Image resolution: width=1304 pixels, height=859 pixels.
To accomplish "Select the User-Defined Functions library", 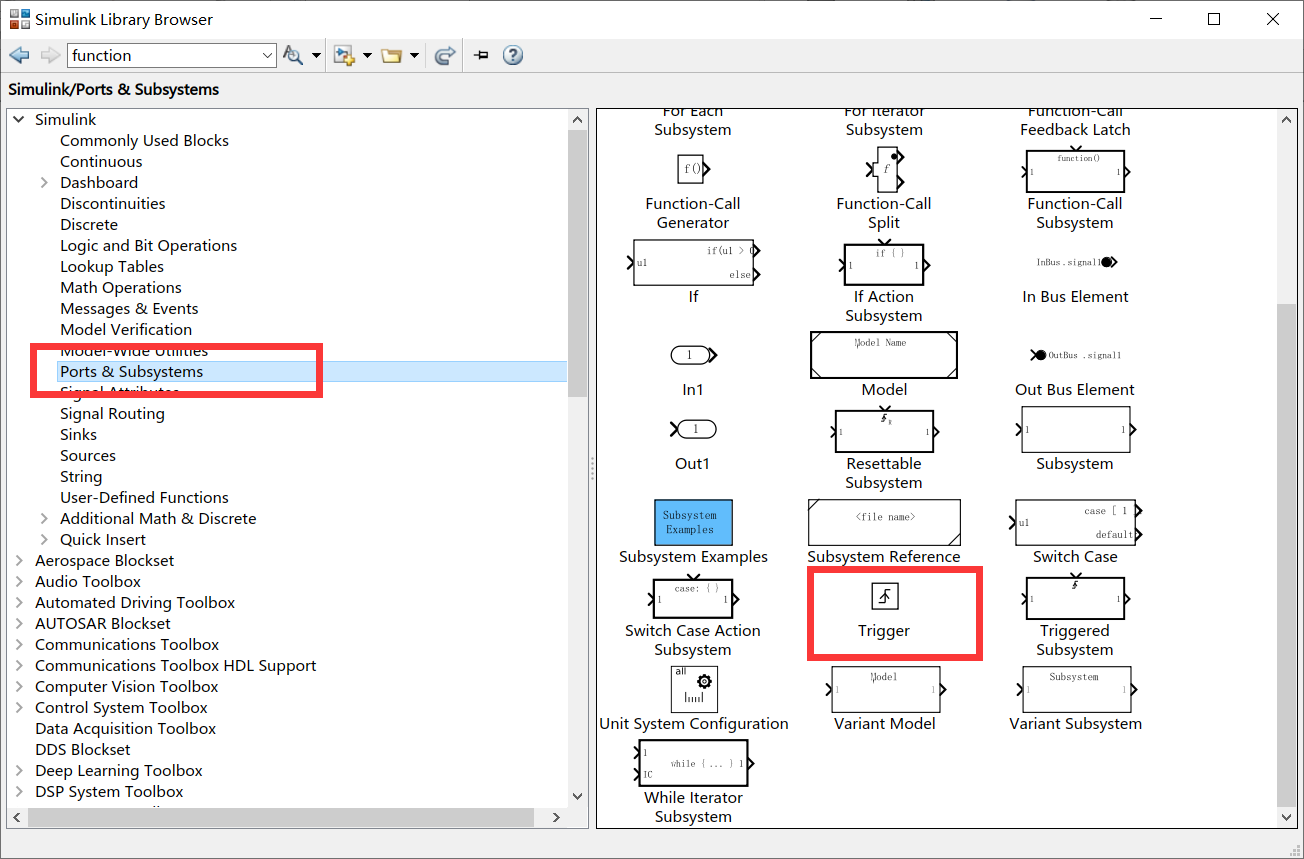I will click(x=144, y=497).
